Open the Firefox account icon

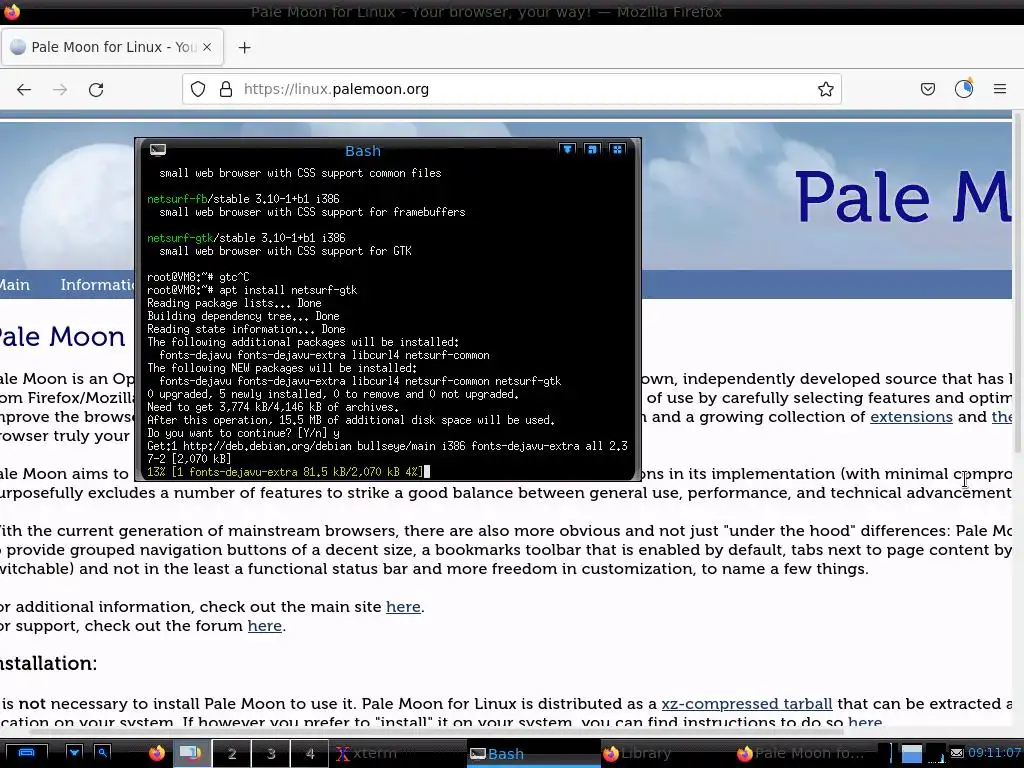[x=964, y=88]
